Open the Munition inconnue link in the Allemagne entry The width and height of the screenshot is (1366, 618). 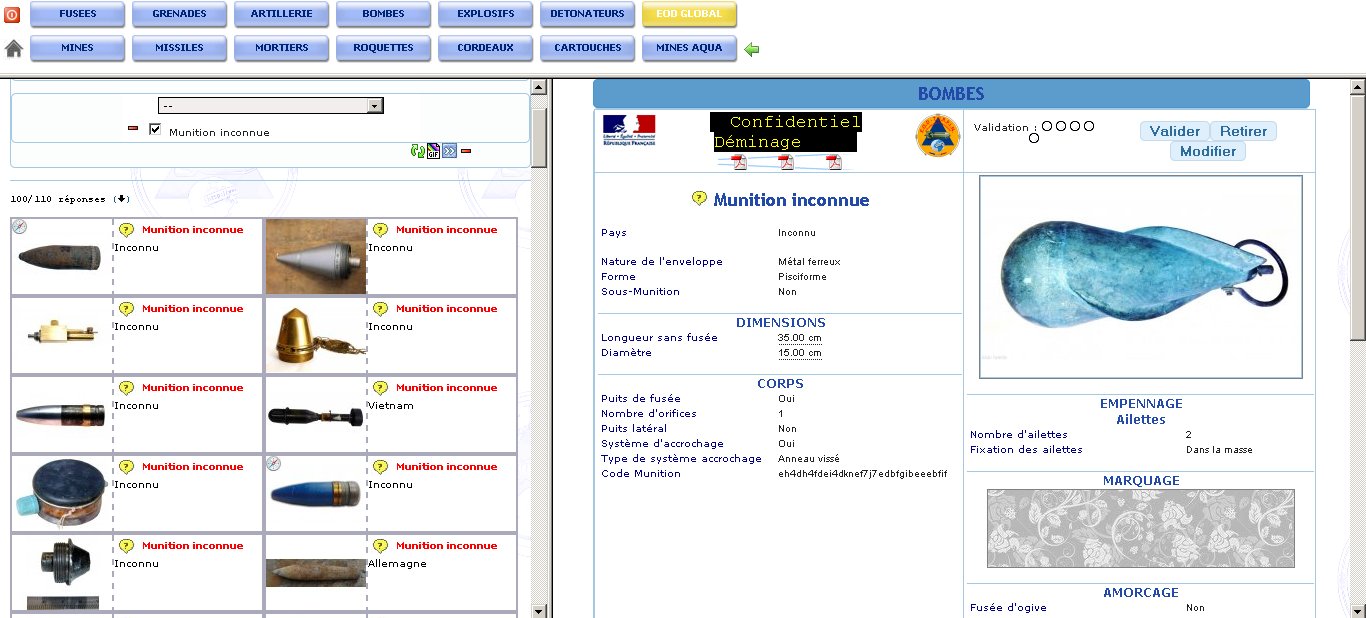446,546
